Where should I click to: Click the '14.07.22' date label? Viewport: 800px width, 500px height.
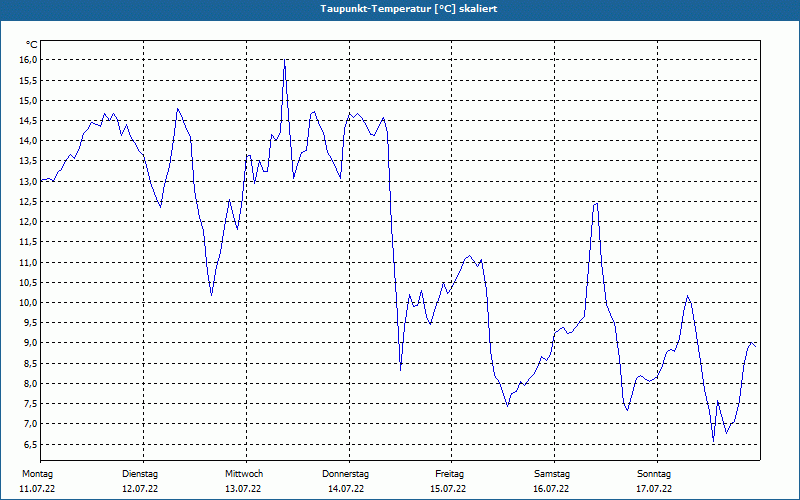click(x=346, y=489)
